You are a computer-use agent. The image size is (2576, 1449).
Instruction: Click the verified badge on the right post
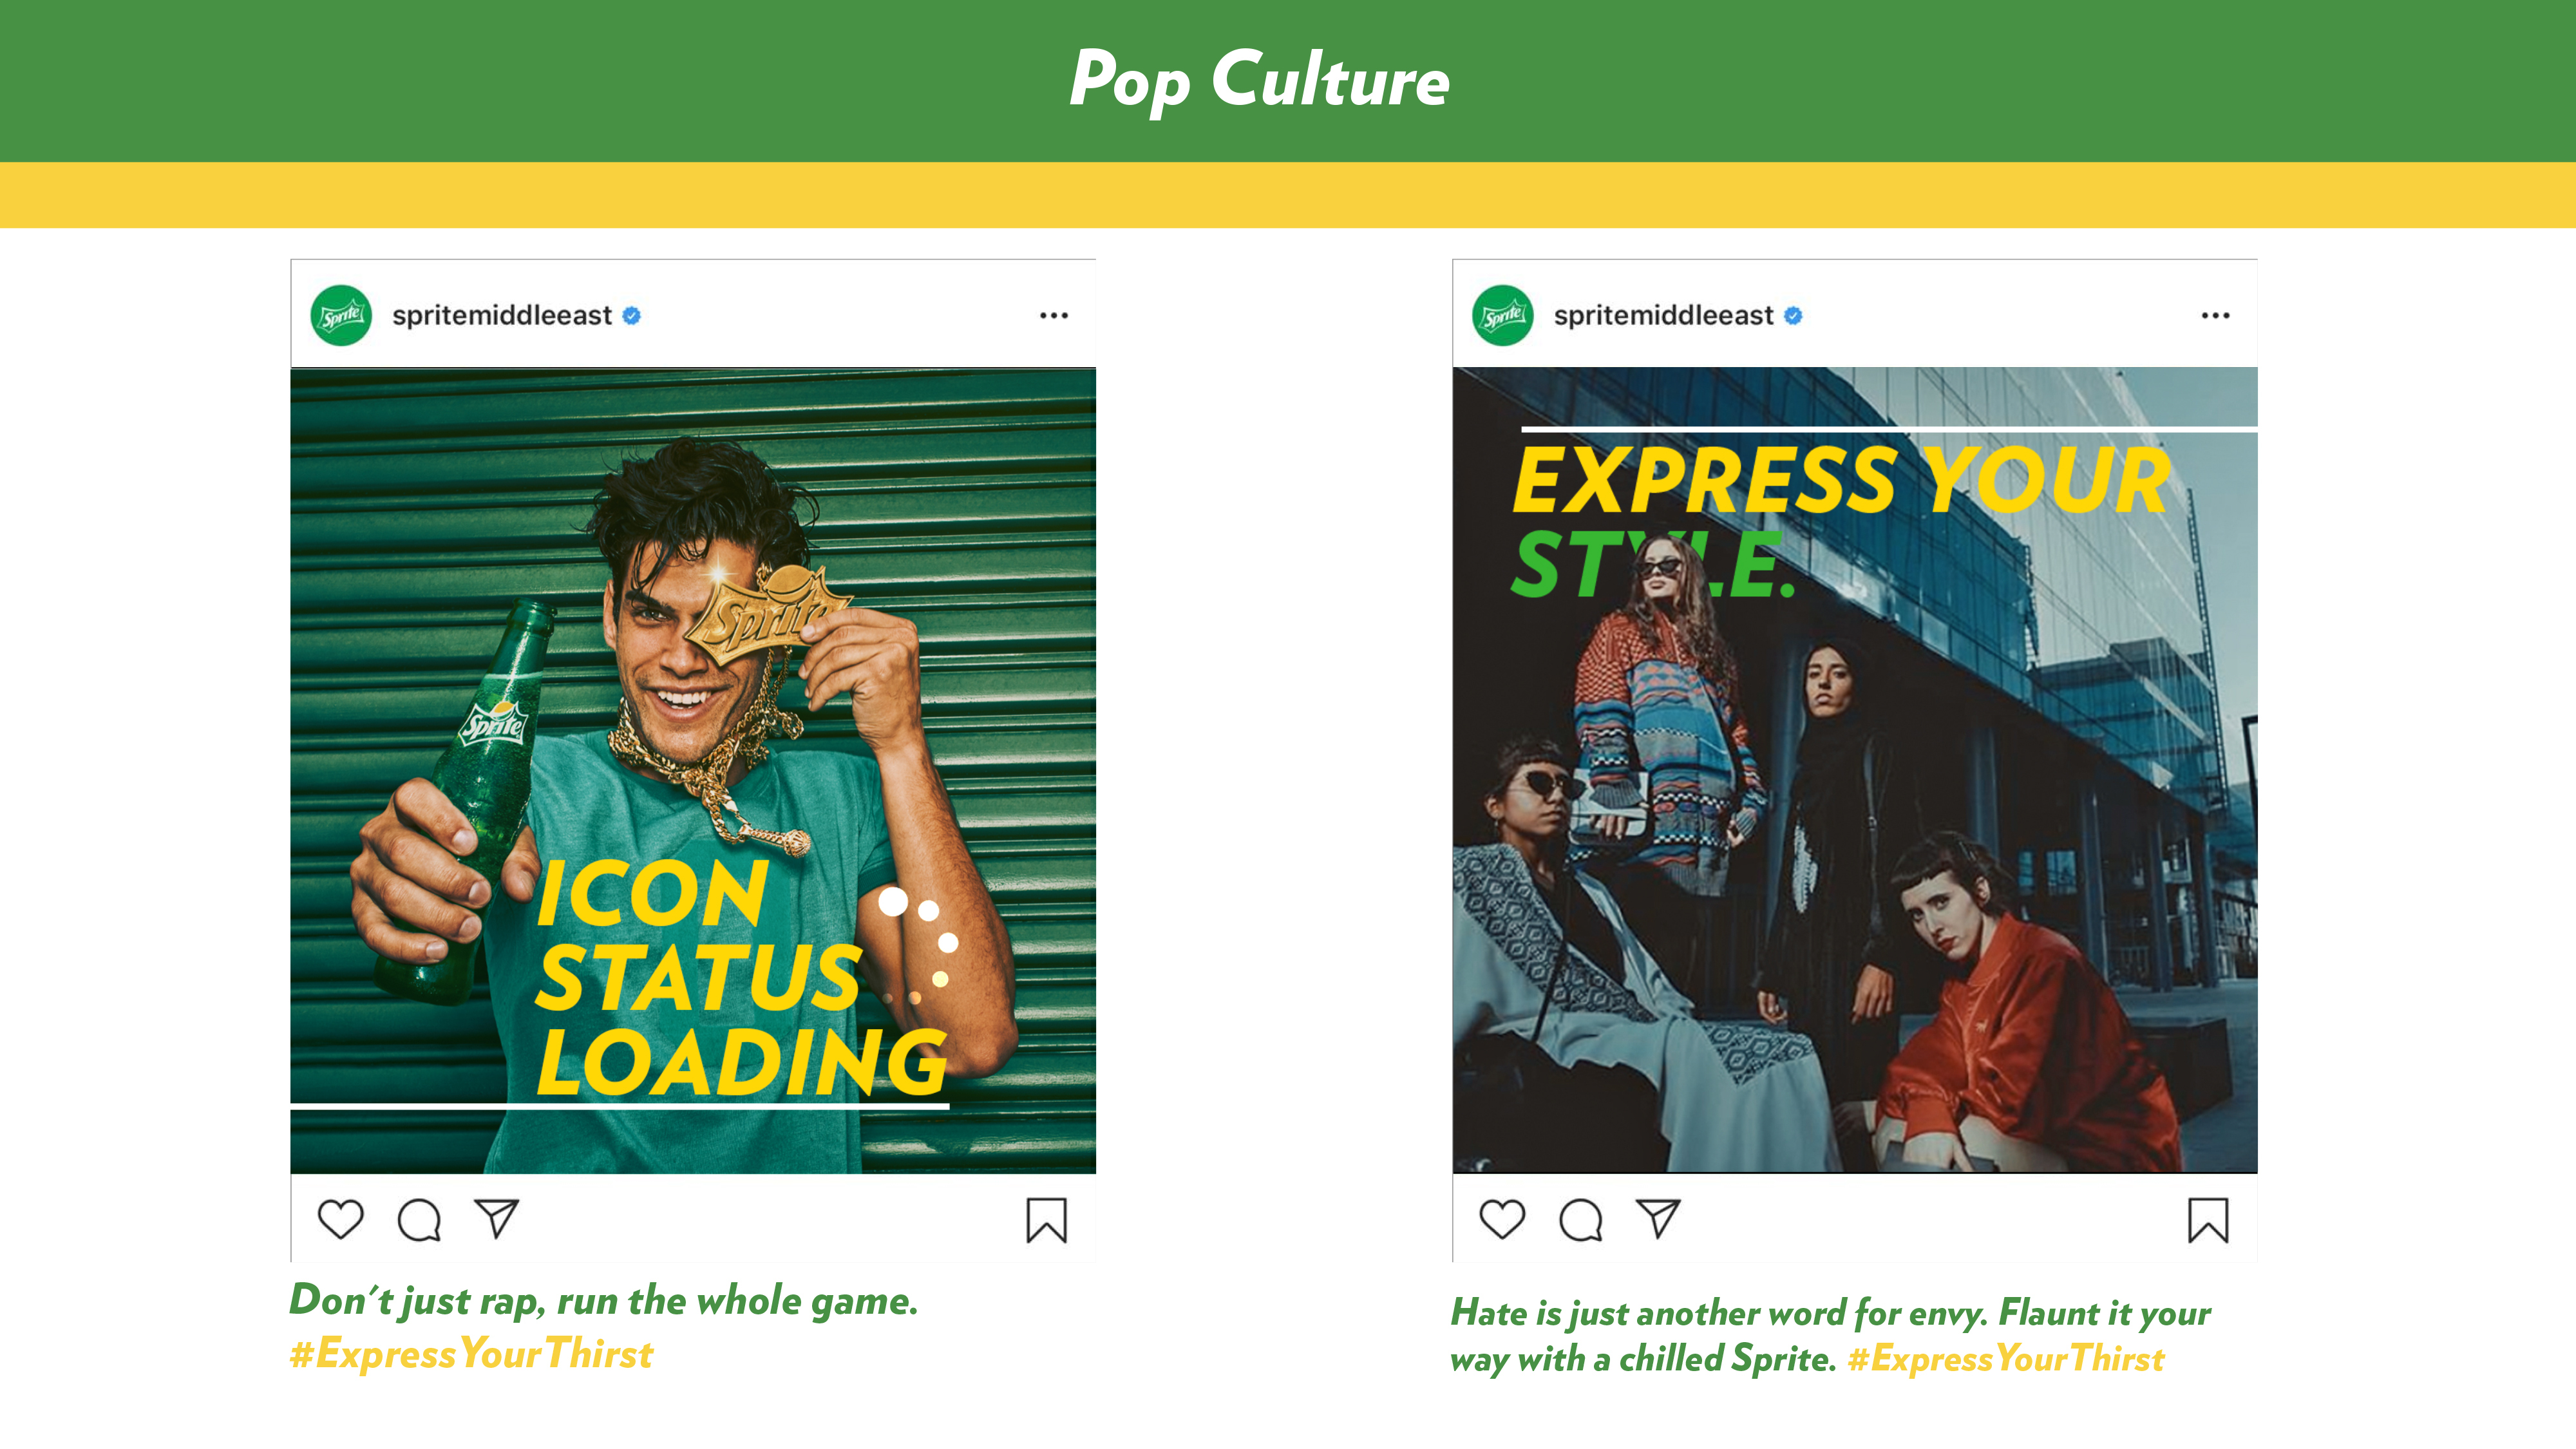pos(1793,316)
